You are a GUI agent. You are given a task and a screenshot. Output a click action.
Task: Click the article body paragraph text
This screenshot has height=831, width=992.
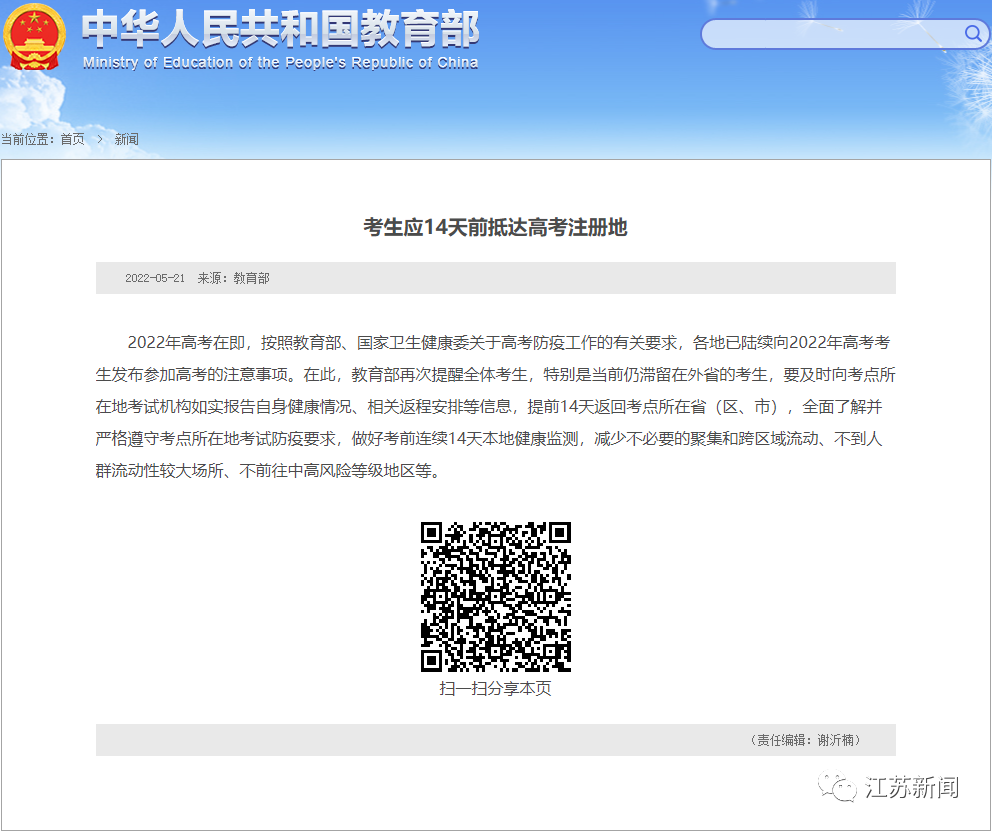[495, 407]
